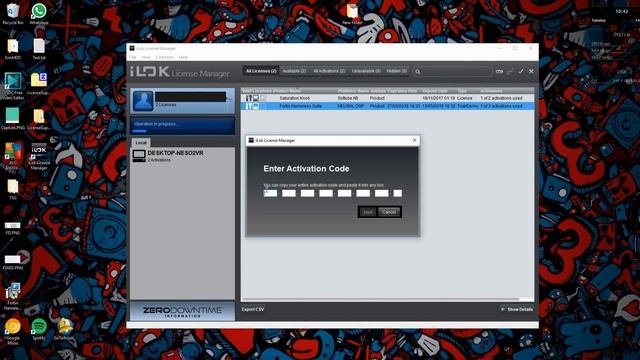The image size is (640, 360).
Task: Click Next in activation code dialog
Action: point(367,212)
